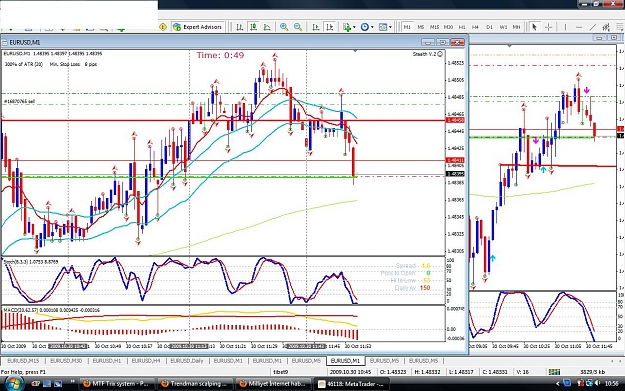Viewport: 625px width, 391px height.
Task: Select the trendline drawing tool
Action: [x=593, y=27]
